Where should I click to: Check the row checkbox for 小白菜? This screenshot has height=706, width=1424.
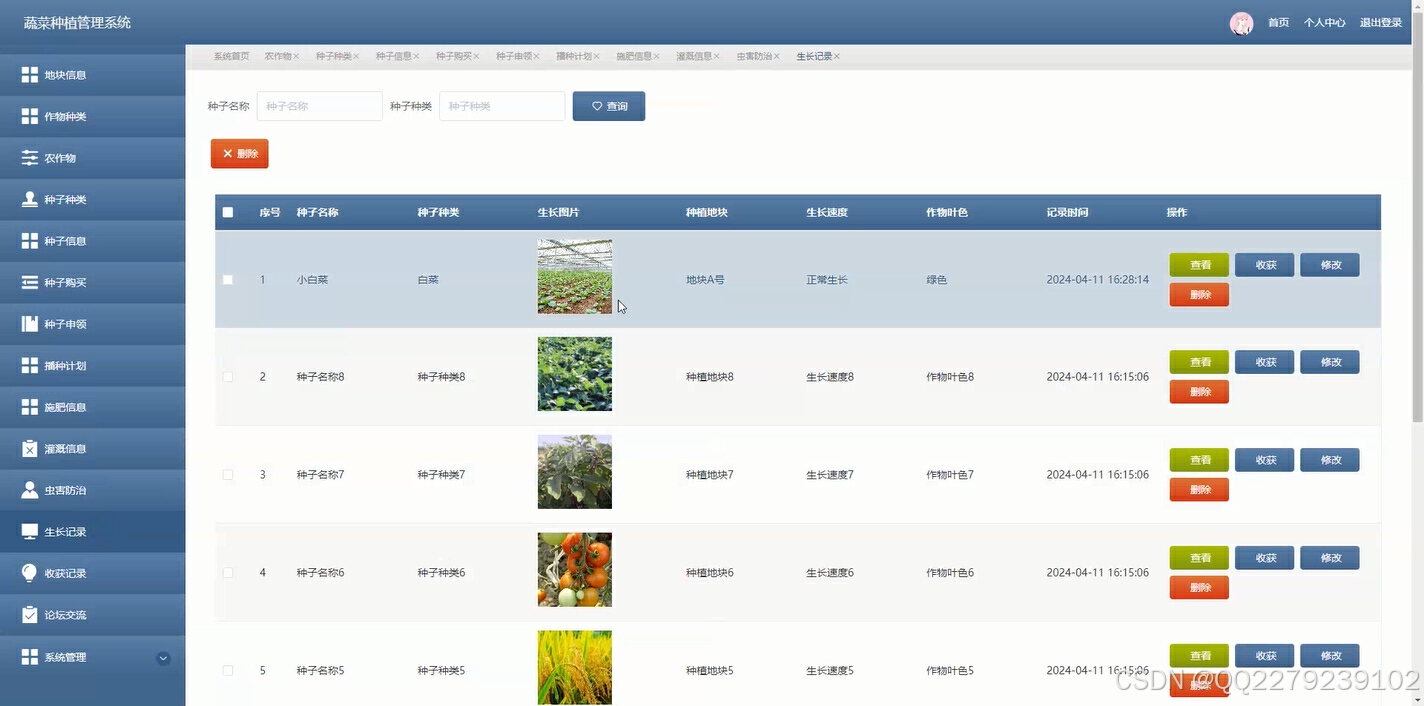pos(227,279)
